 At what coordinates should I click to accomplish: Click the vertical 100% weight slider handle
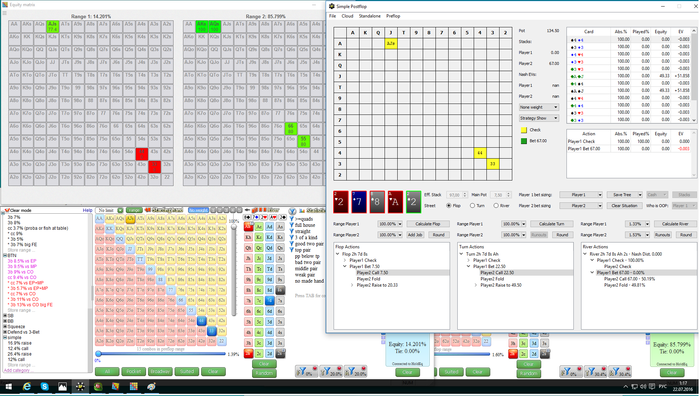point(233,227)
